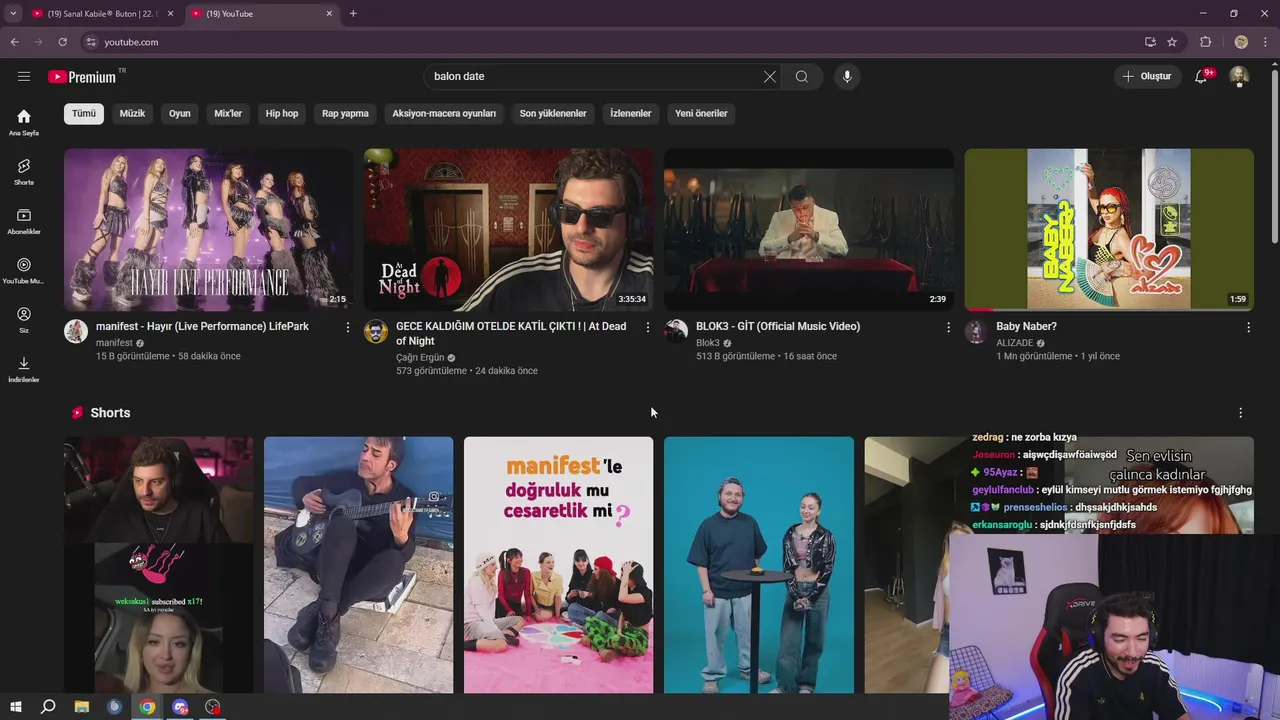1280x720 pixels.
Task: Open Chrome three-dot menu
Action: 1266,42
